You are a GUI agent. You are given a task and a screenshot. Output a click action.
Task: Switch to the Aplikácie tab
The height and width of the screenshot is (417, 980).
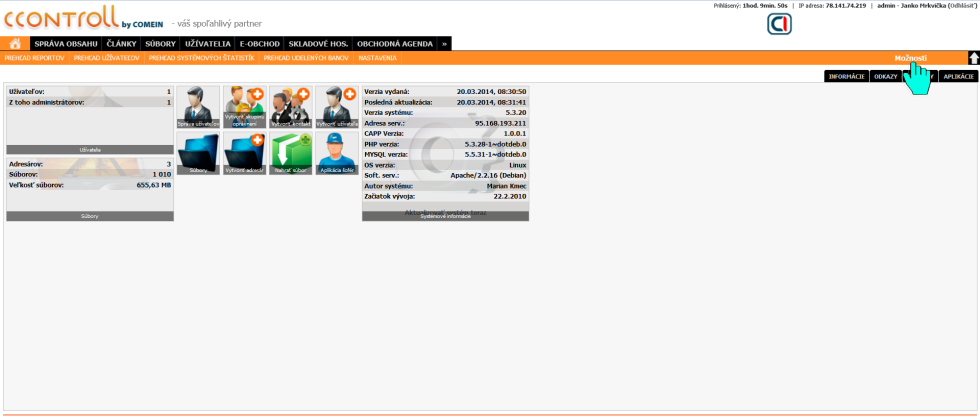click(959, 76)
